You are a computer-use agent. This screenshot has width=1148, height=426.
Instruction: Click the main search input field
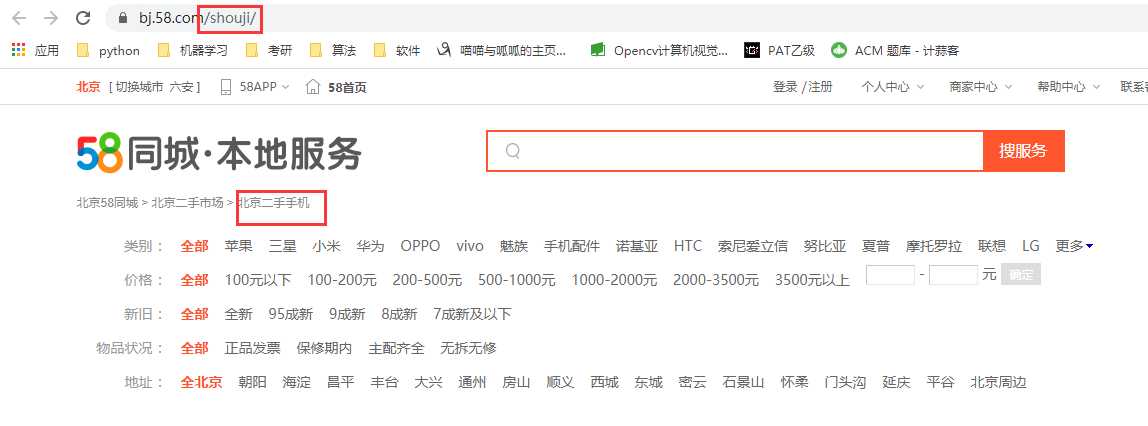tap(735, 152)
